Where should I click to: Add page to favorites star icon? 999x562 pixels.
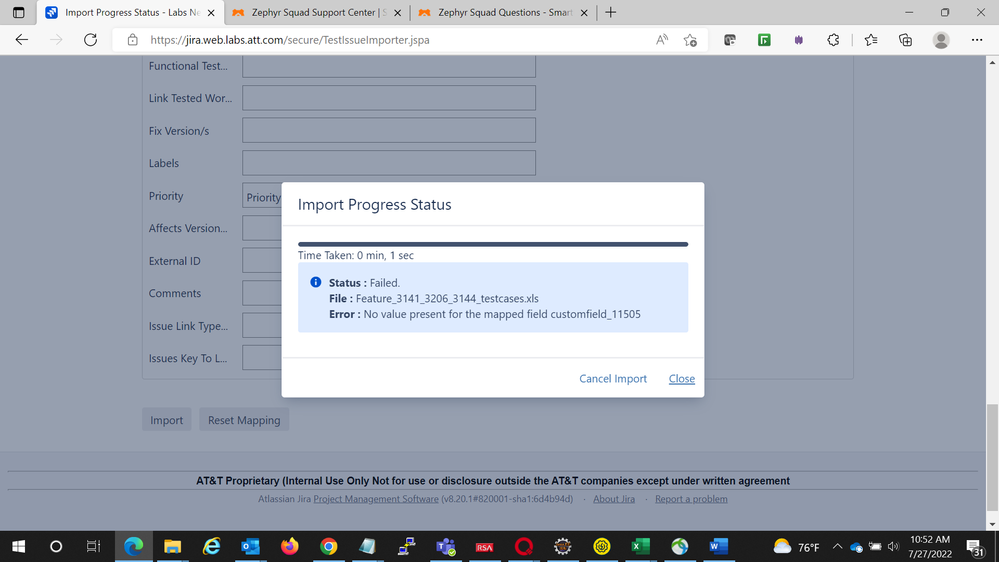pos(690,40)
